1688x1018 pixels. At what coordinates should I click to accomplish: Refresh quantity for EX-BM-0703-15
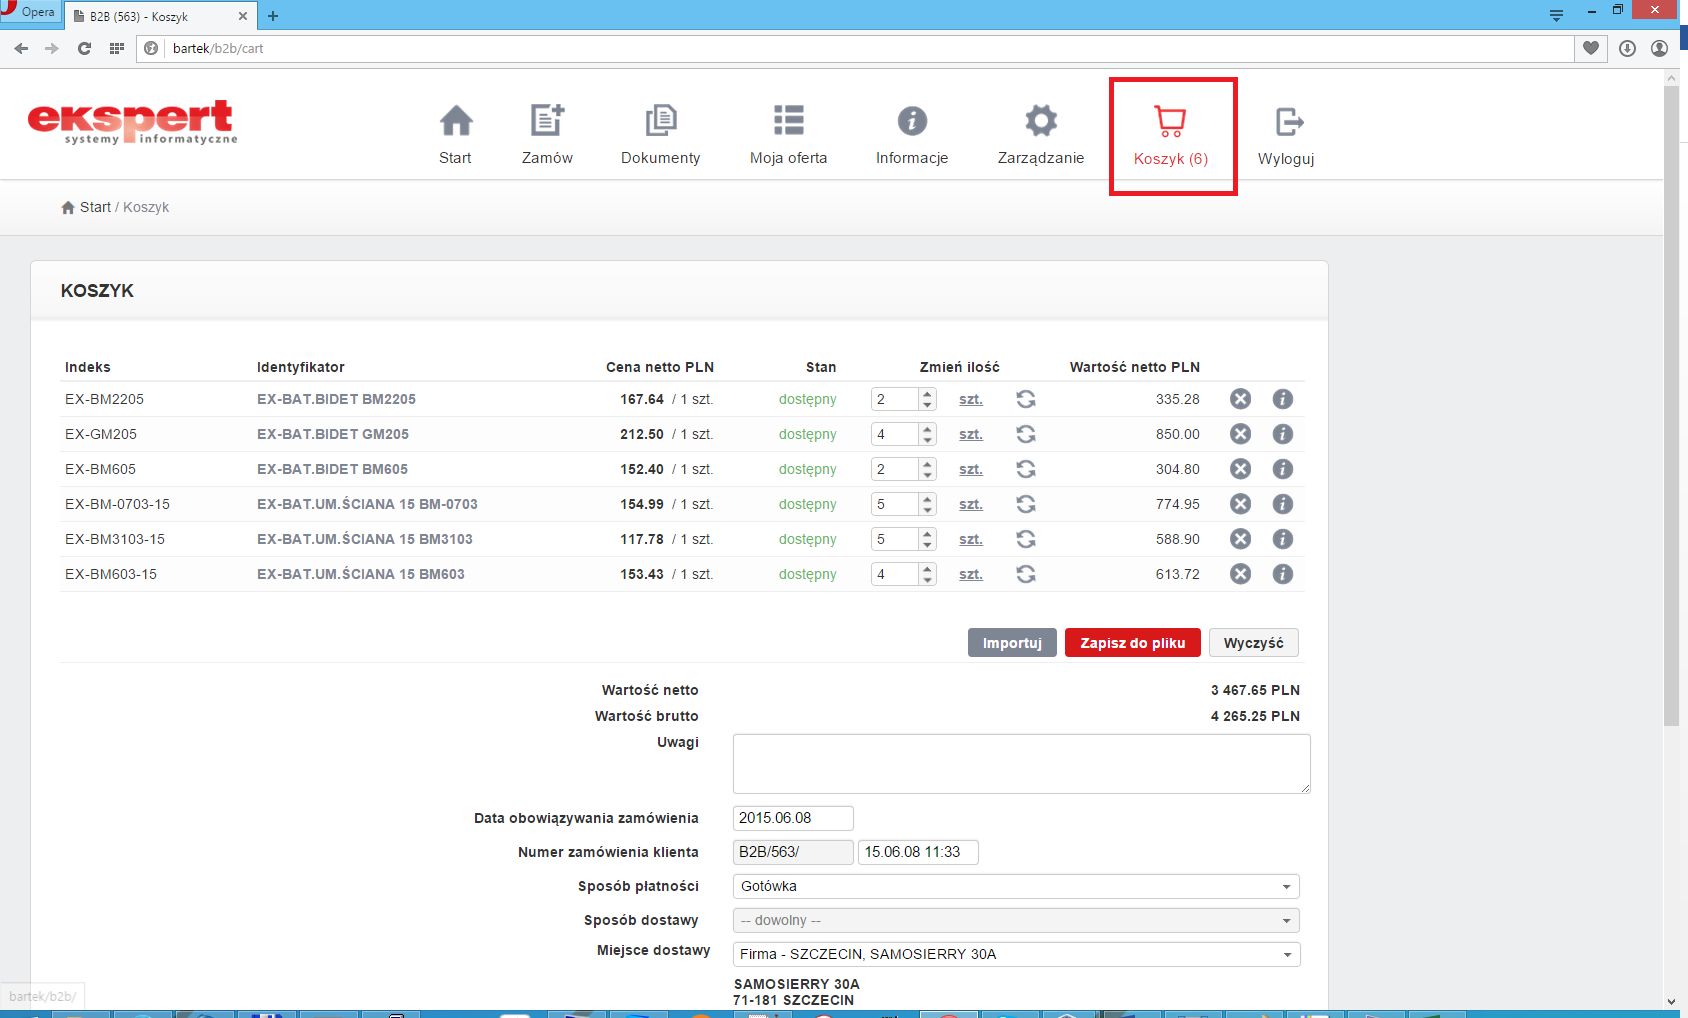(x=1026, y=504)
